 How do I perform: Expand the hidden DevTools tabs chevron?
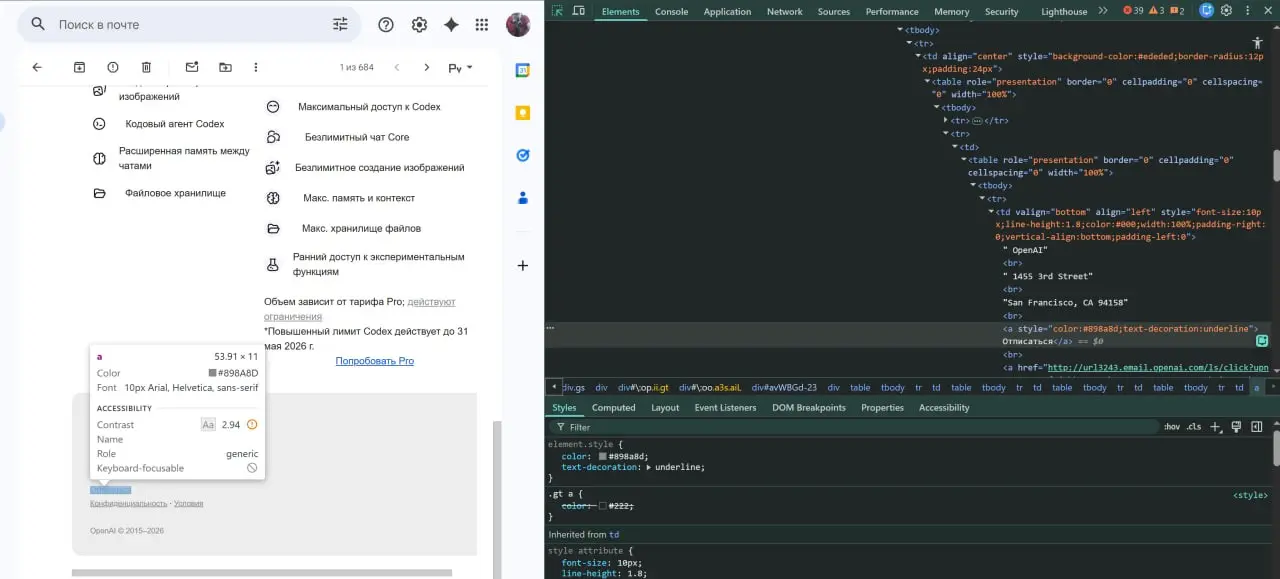(1103, 11)
